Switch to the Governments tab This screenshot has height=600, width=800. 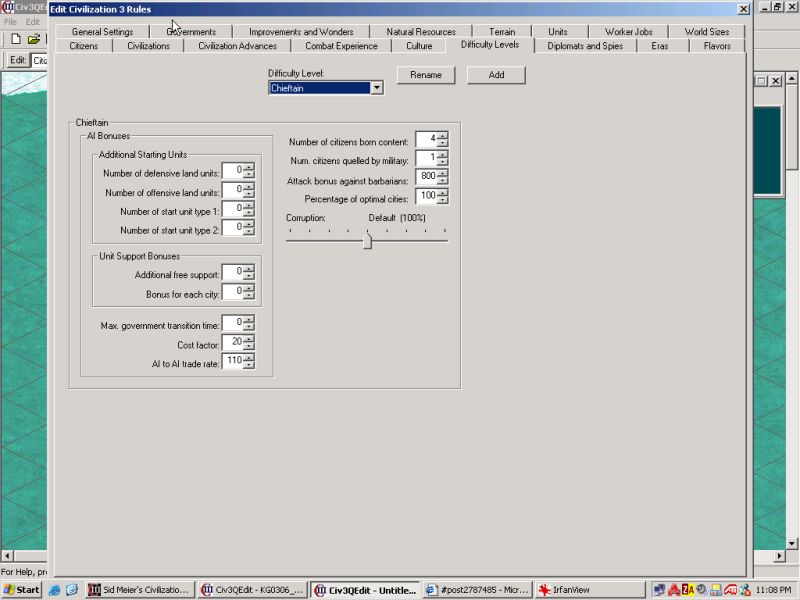[x=191, y=32]
